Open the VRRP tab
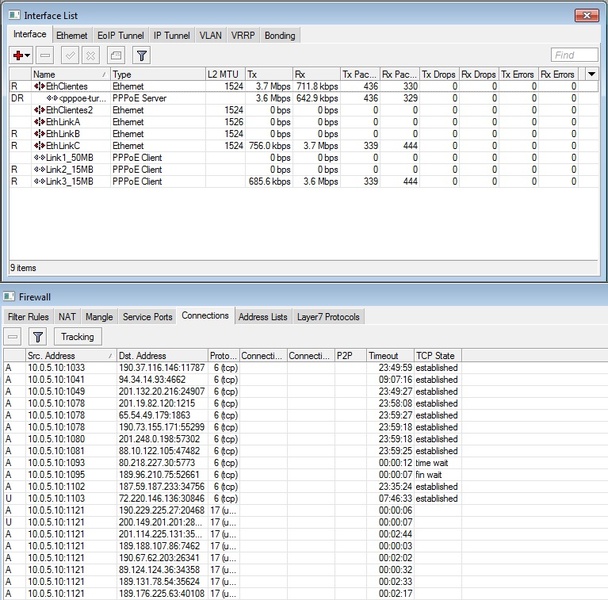The height and width of the screenshot is (600, 608). pyautogui.click(x=243, y=36)
